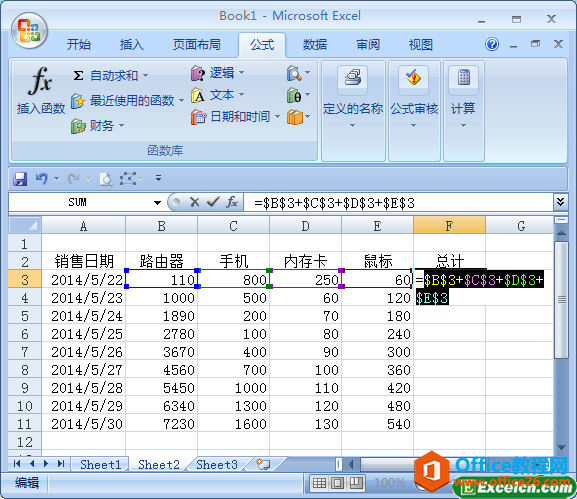Open the Calculation group
The height and width of the screenshot is (499, 577).
(x=463, y=110)
